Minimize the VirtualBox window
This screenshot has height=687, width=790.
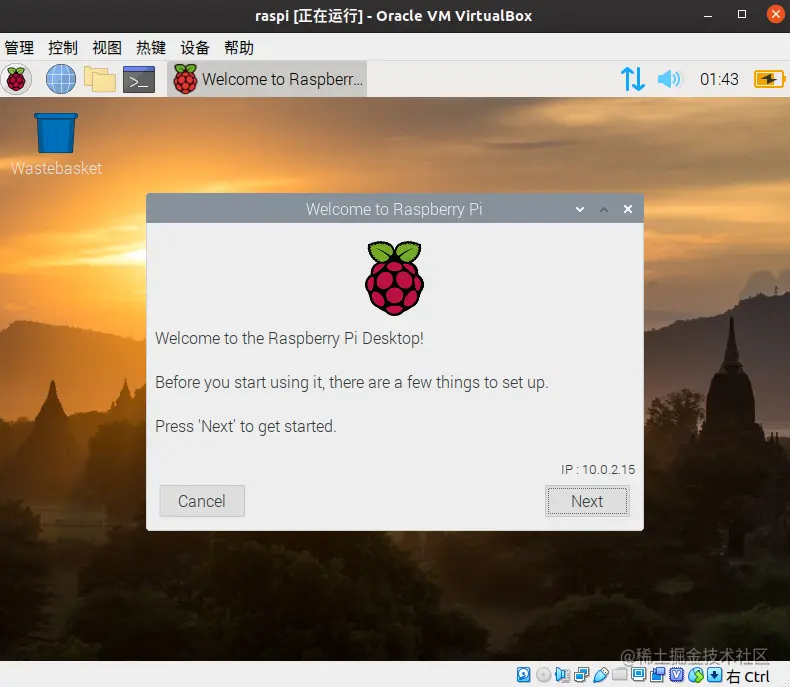tap(708, 16)
